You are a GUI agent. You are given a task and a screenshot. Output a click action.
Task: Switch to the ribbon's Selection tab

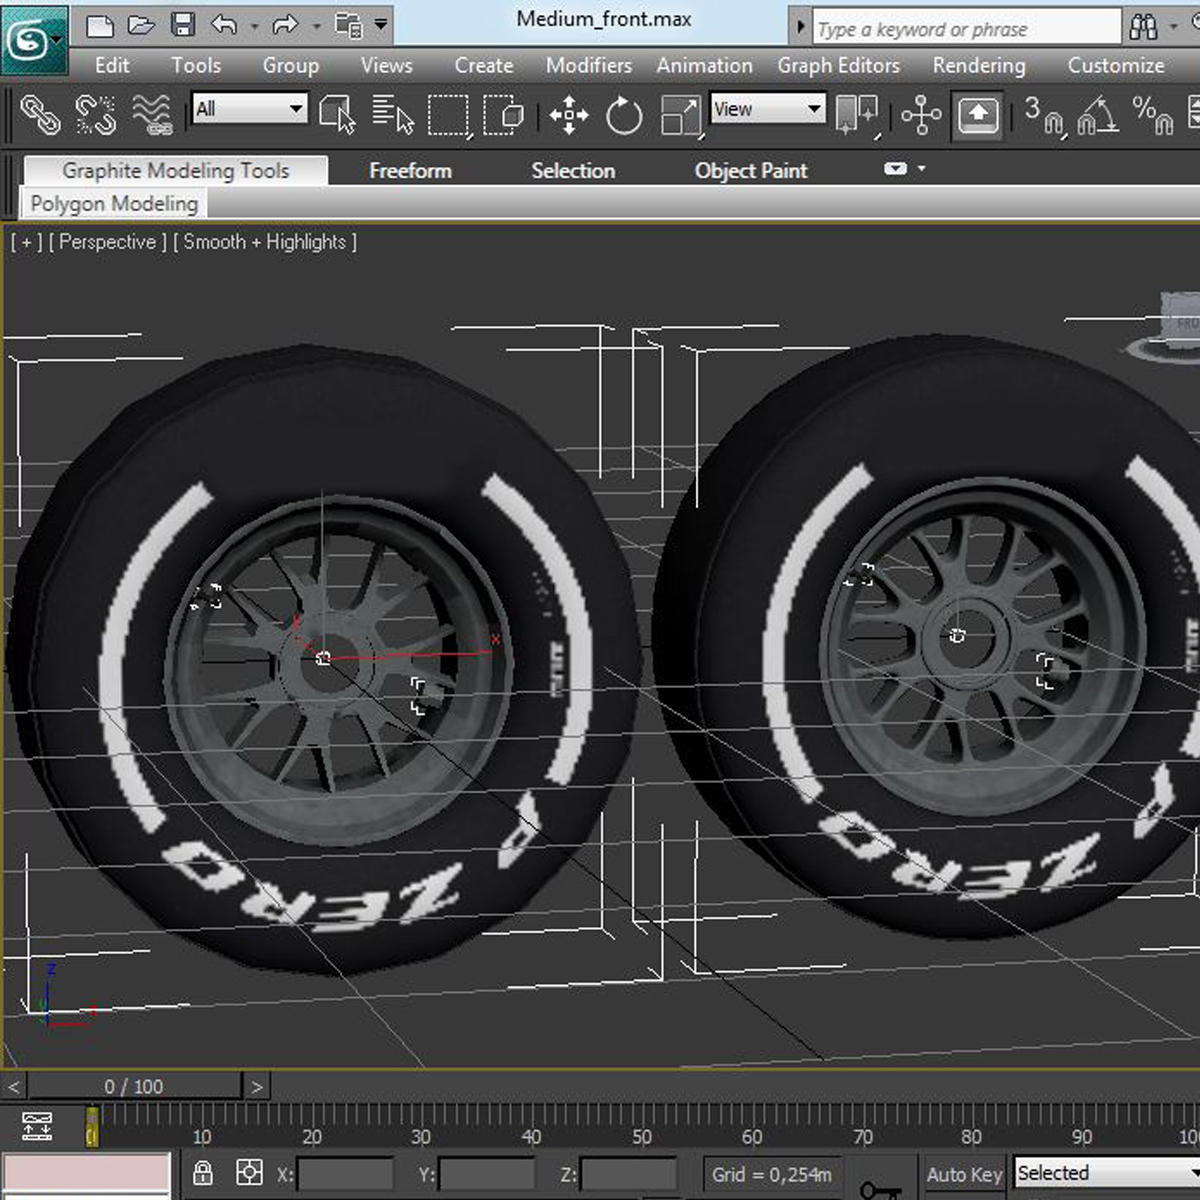tap(573, 170)
